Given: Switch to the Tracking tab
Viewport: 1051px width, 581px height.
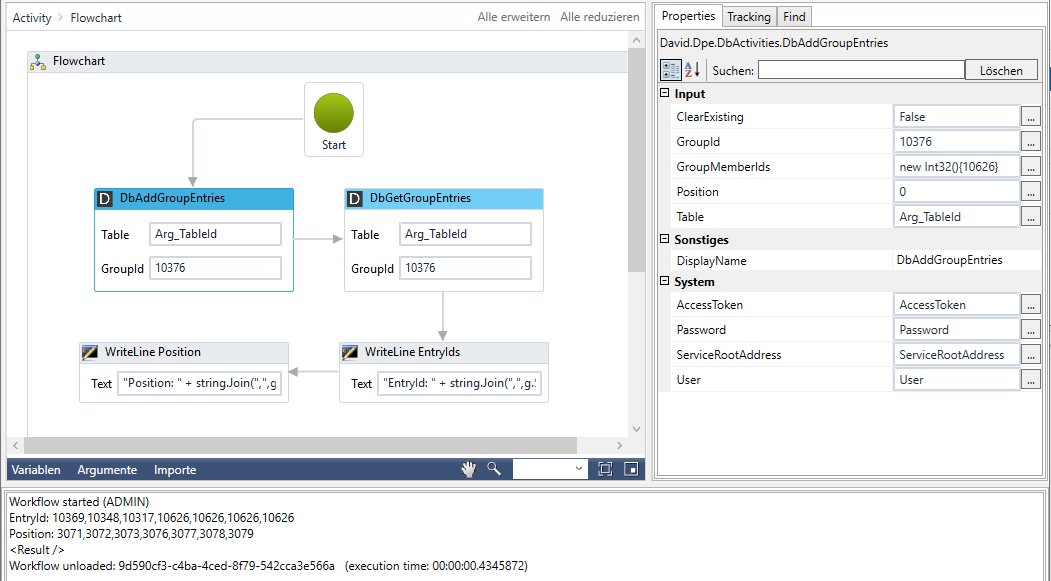Looking at the screenshot, I should [x=748, y=17].
